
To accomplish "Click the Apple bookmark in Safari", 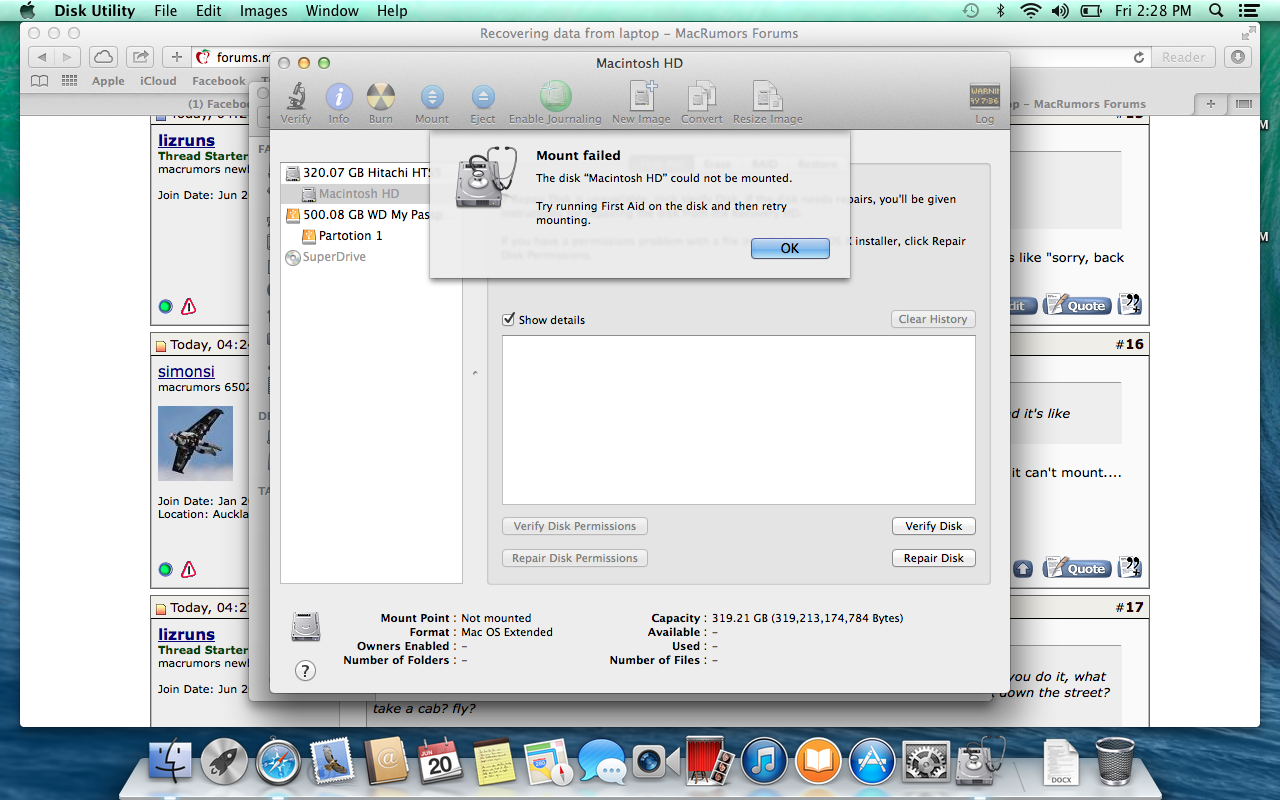I will coord(108,81).
